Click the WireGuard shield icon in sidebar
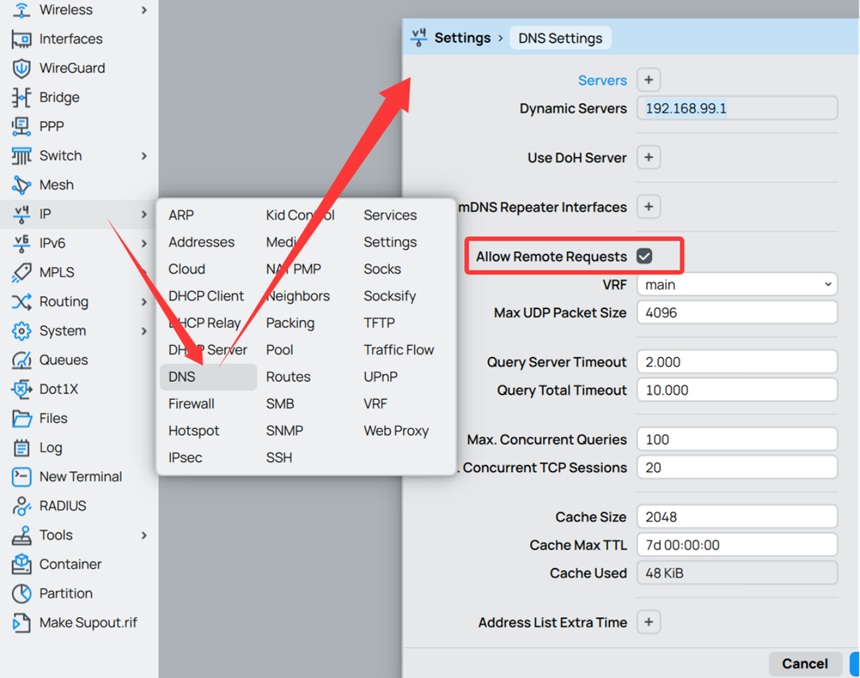Viewport: 860px width, 678px height. click(21, 68)
